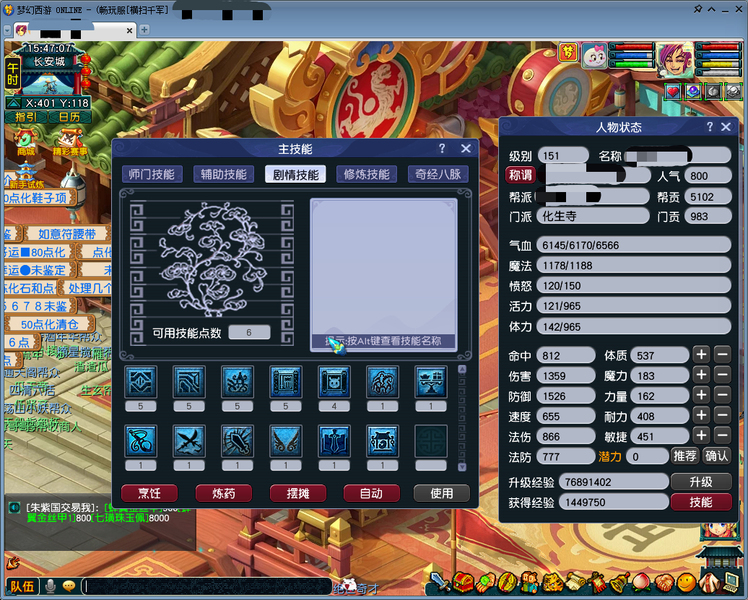The image size is (748, 600).
Task: Increase 敏捷 with its plus button
Action: tap(701, 435)
